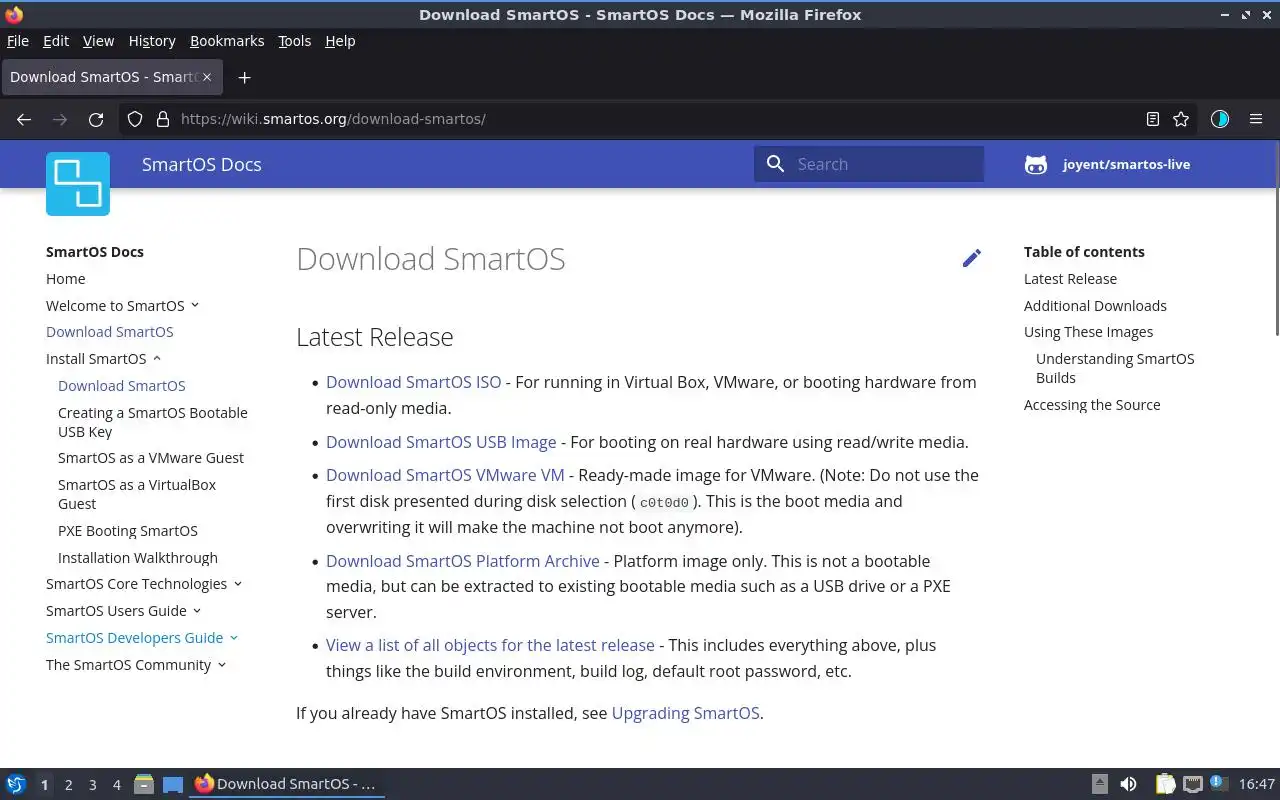Open tracking protection shield icon
1280x800 pixels.
point(135,119)
